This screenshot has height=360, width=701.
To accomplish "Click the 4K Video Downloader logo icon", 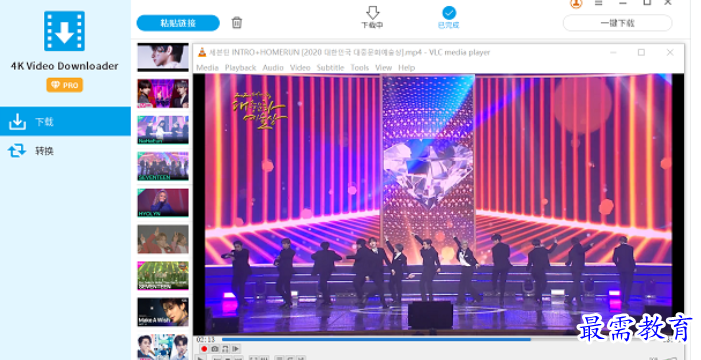I will 64,31.
